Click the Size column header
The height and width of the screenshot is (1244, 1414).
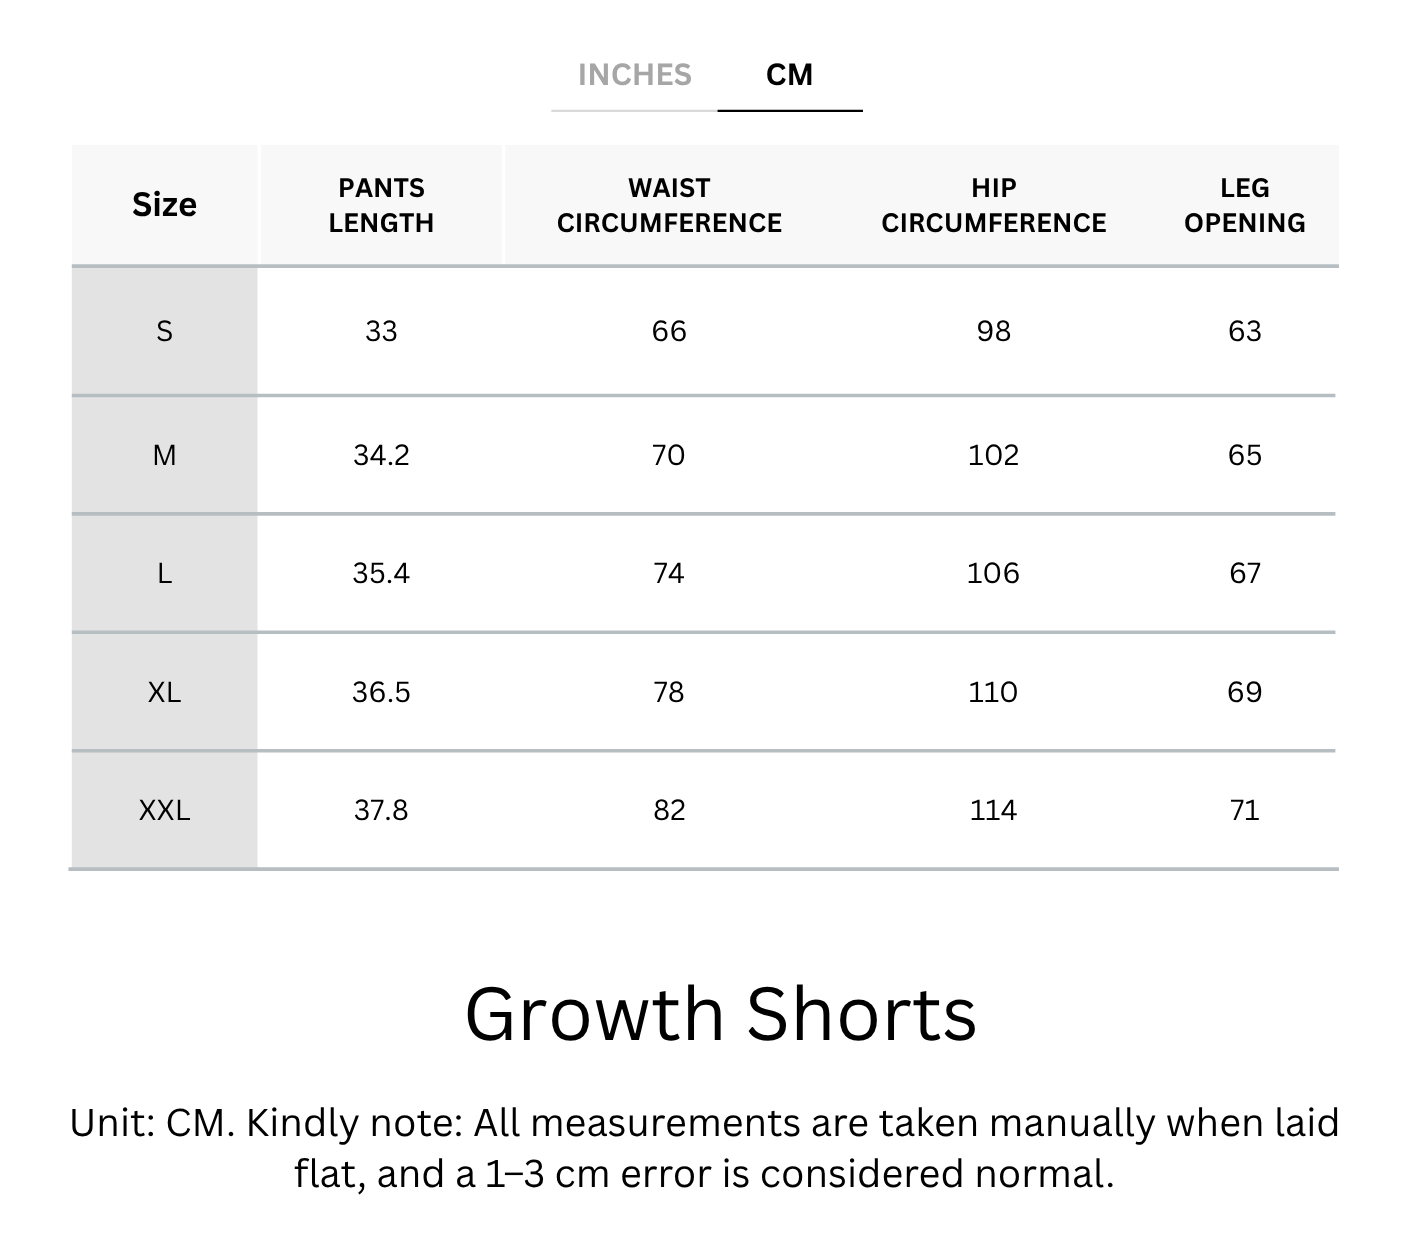pyautogui.click(x=164, y=205)
